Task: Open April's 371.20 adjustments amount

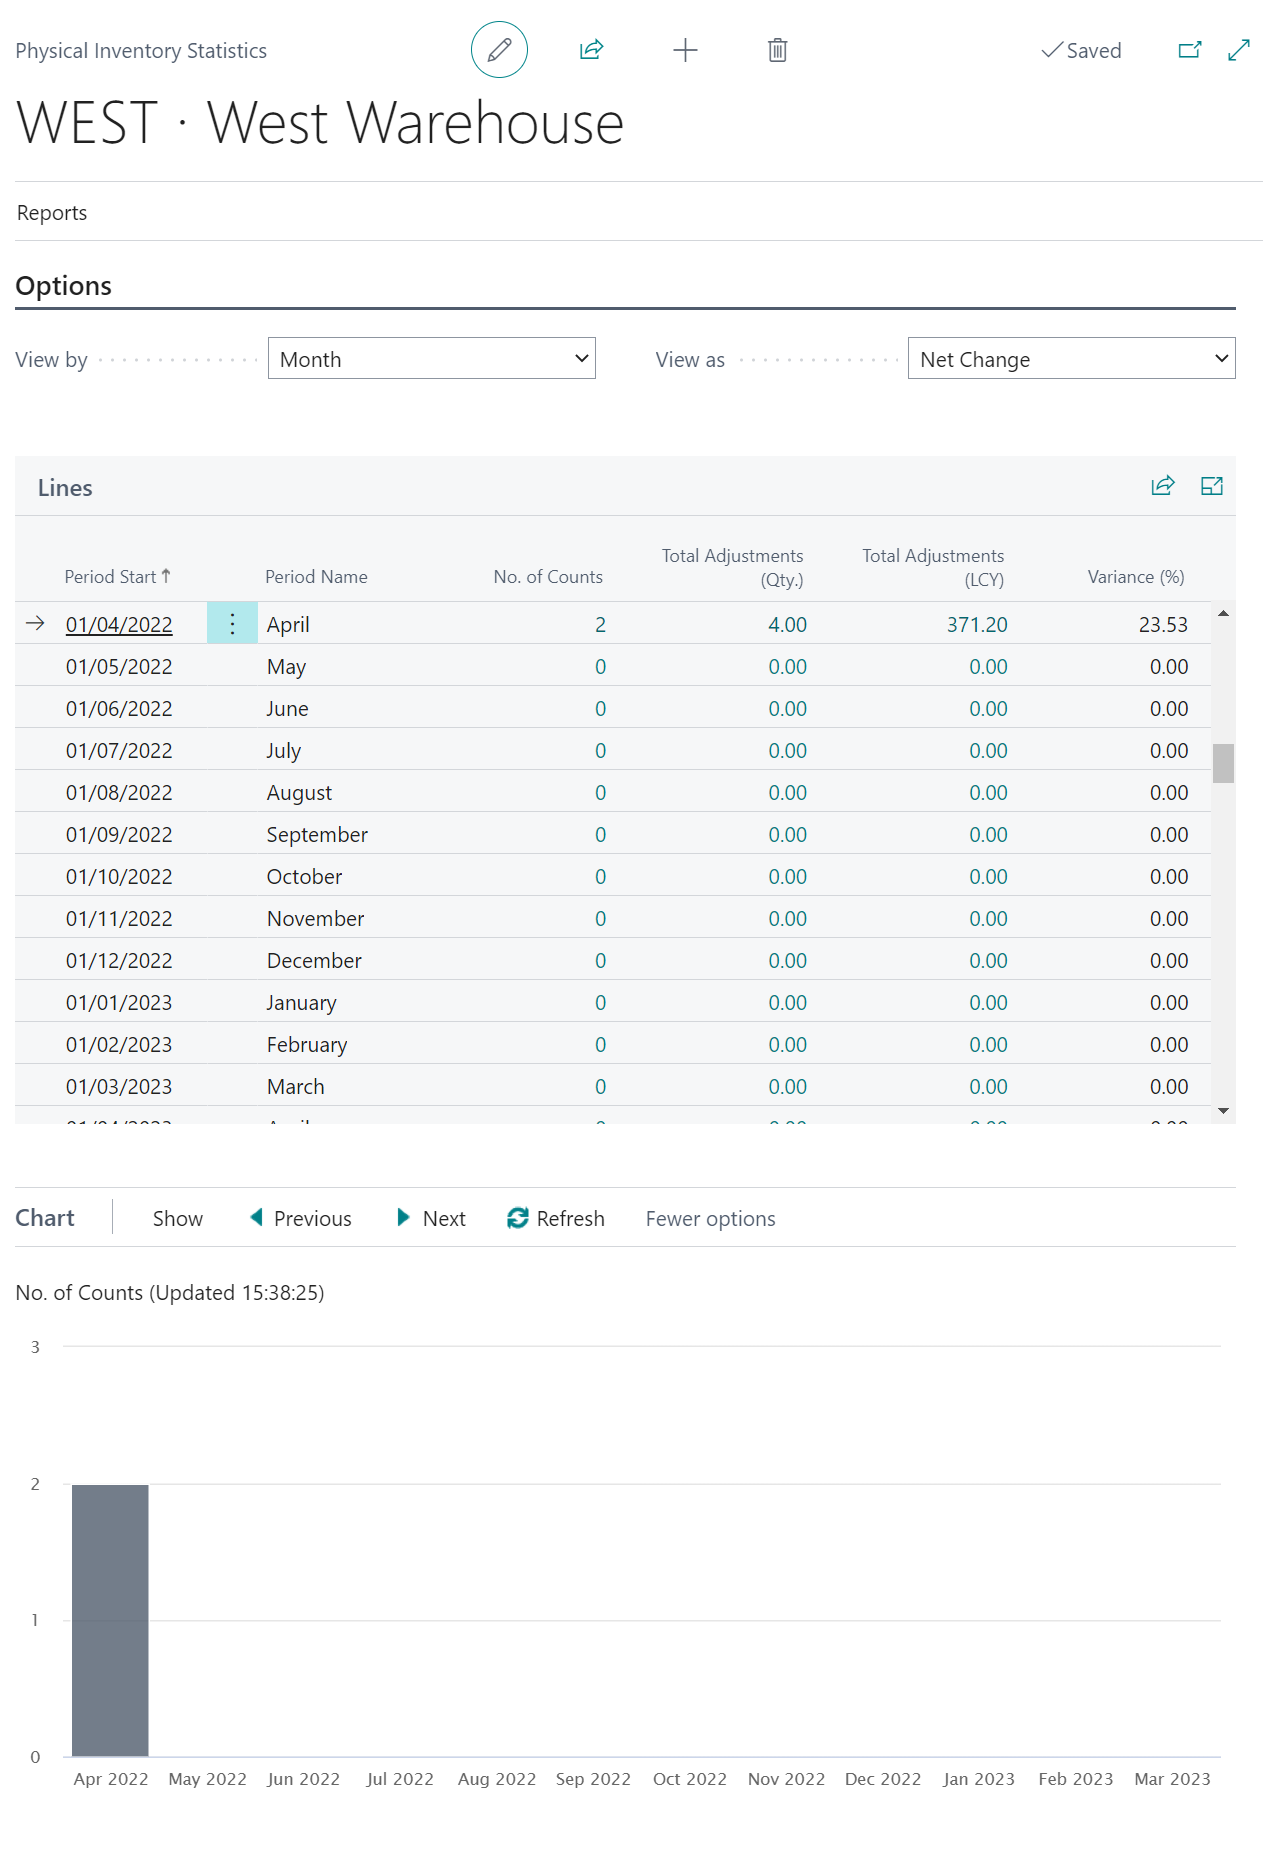Action: pyautogui.click(x=977, y=625)
